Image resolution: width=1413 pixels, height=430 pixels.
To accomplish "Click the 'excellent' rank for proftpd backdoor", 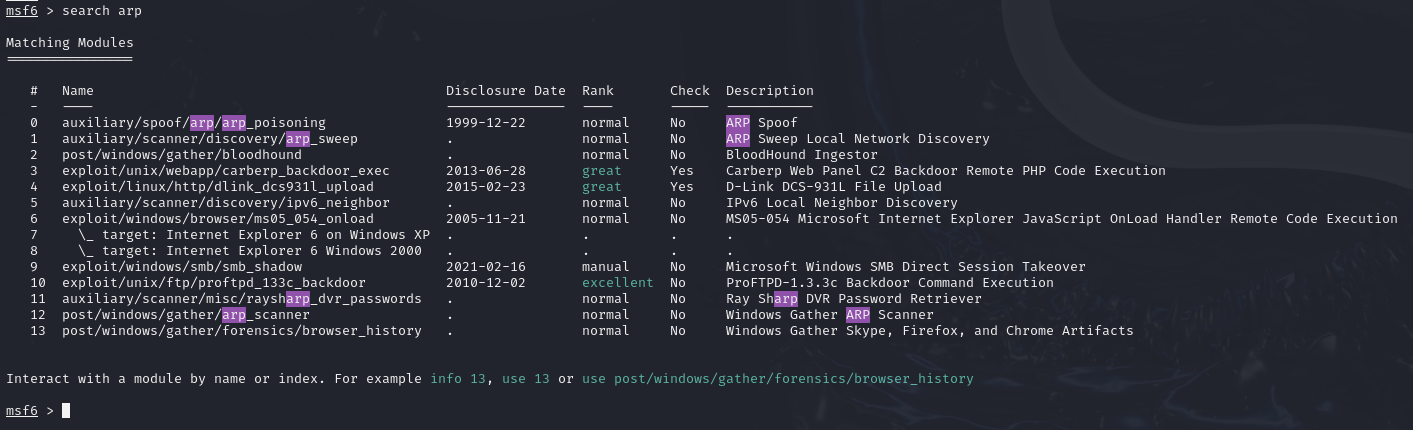I will click(618, 283).
